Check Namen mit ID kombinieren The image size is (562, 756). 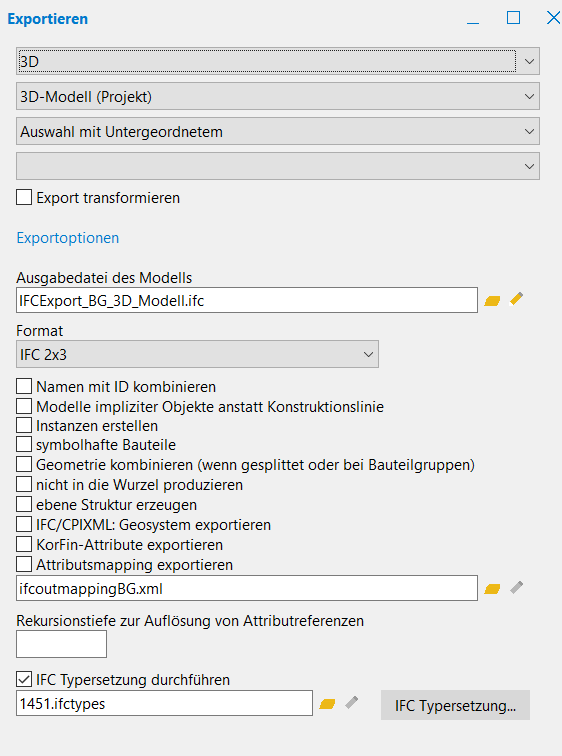[24, 386]
